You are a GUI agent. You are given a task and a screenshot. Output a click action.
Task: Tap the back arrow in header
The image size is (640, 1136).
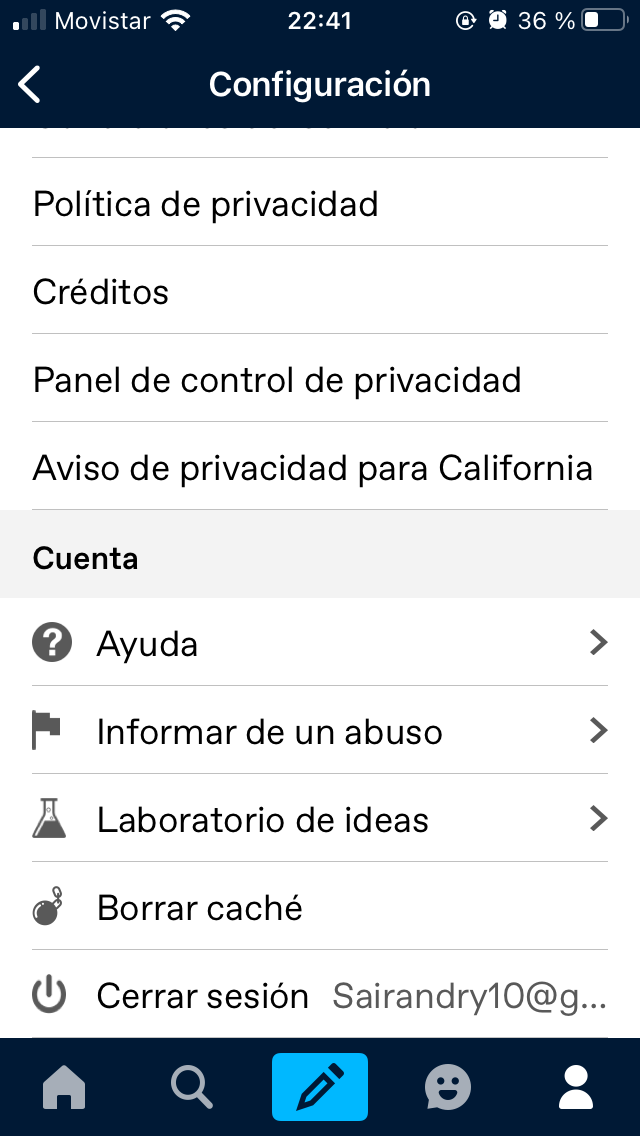[30, 84]
